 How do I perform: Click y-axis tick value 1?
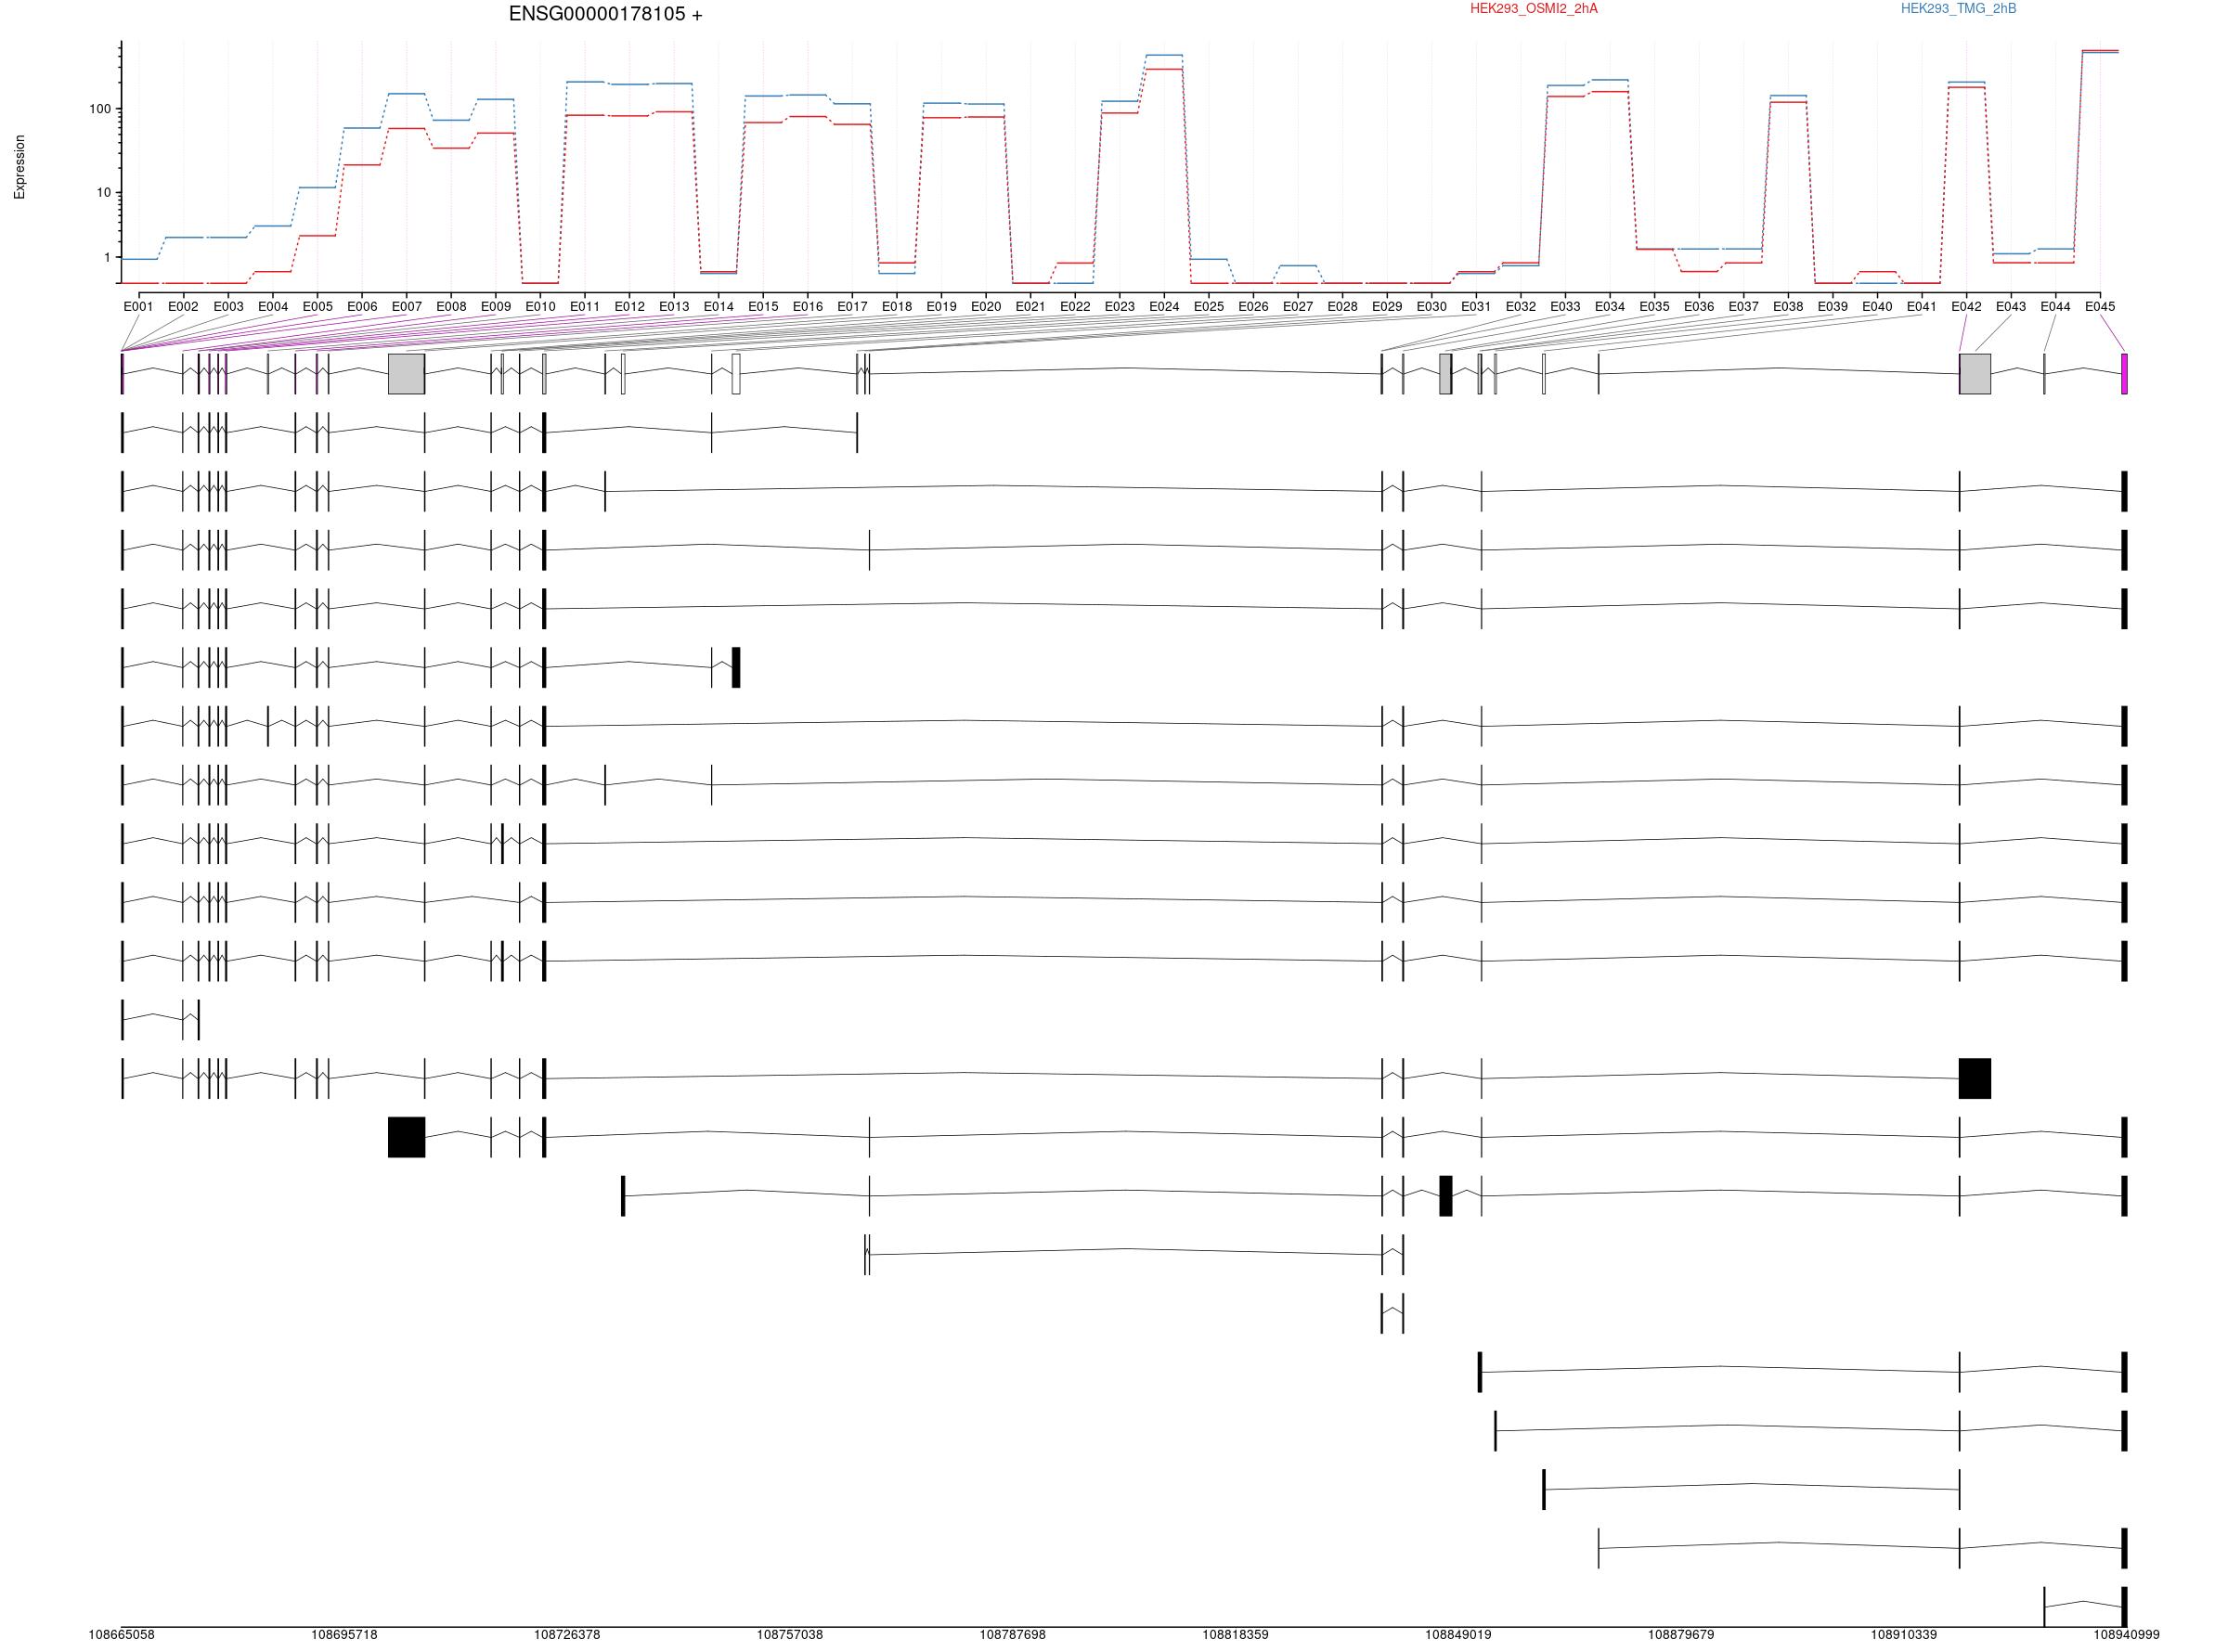[108, 258]
